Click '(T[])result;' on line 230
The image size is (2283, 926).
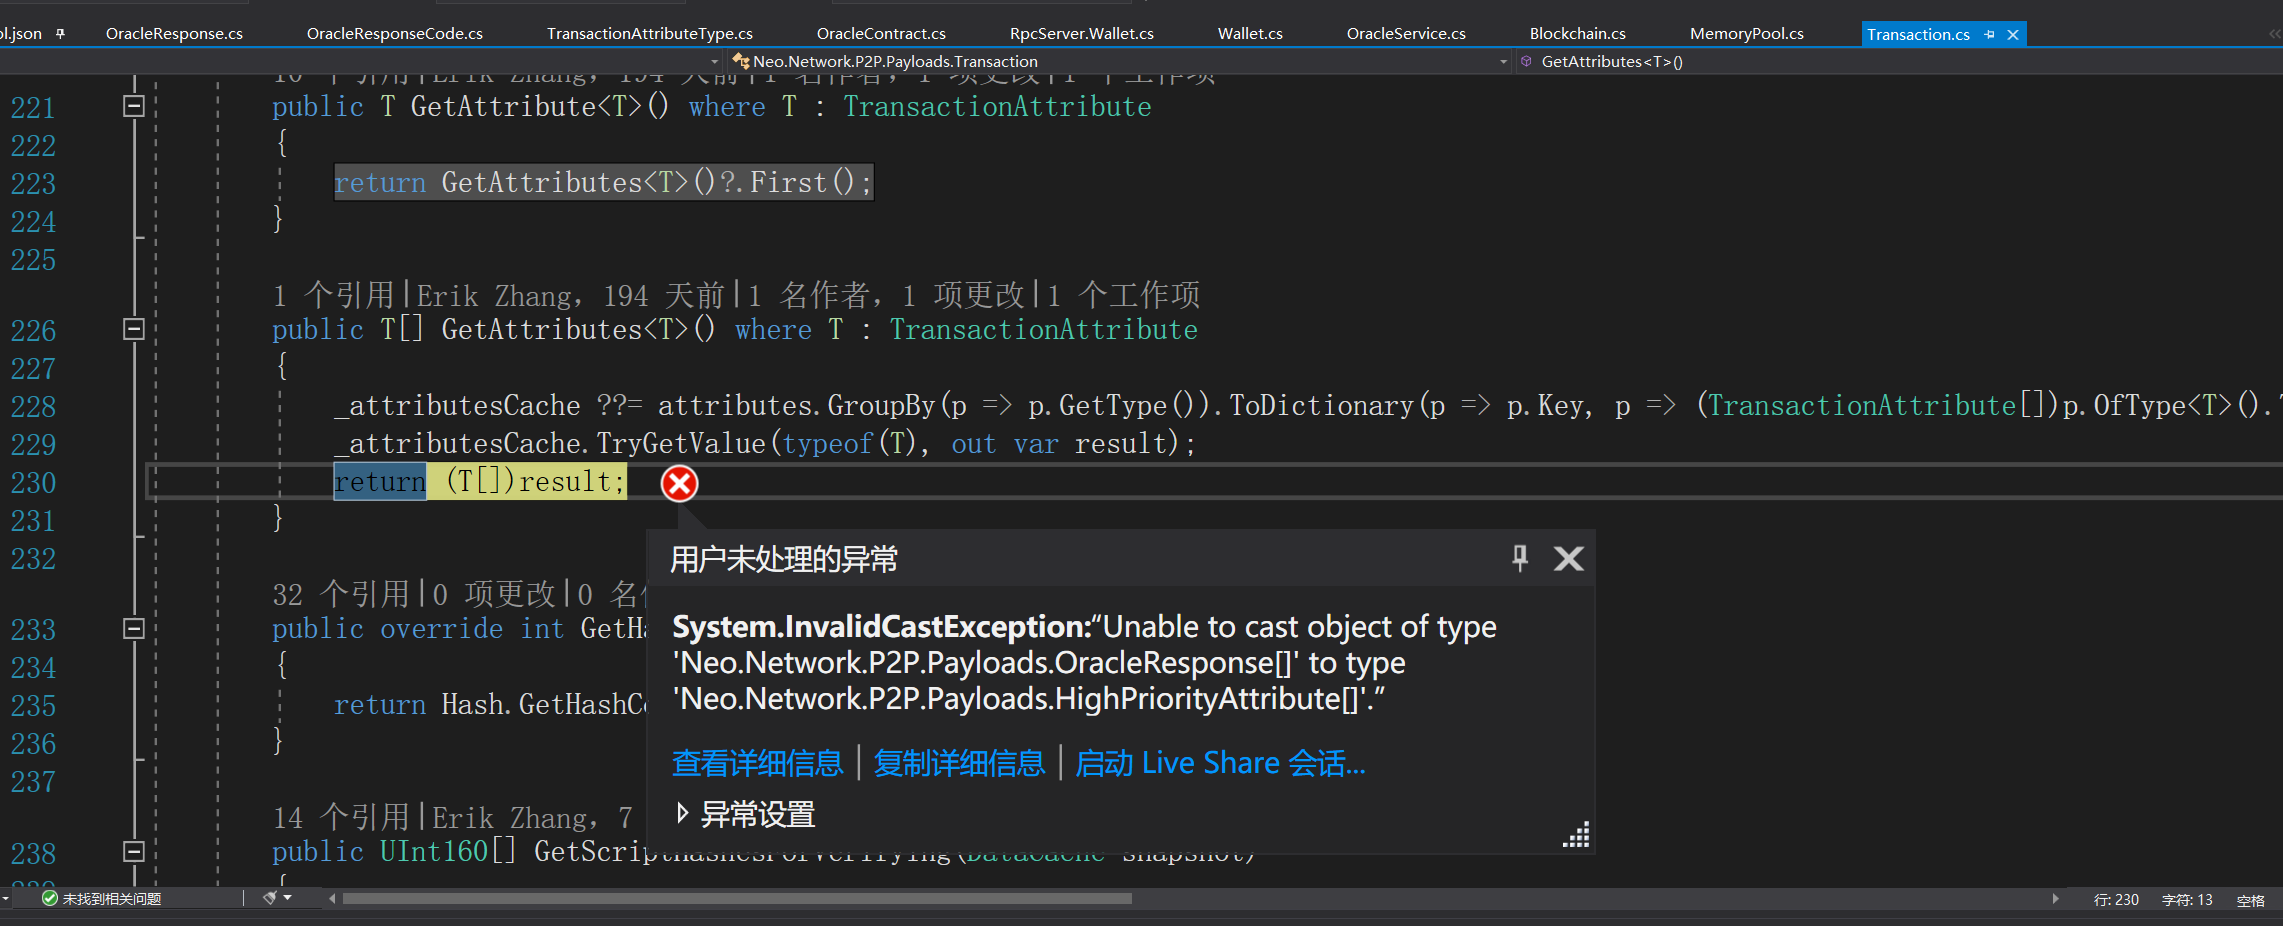[x=535, y=482]
